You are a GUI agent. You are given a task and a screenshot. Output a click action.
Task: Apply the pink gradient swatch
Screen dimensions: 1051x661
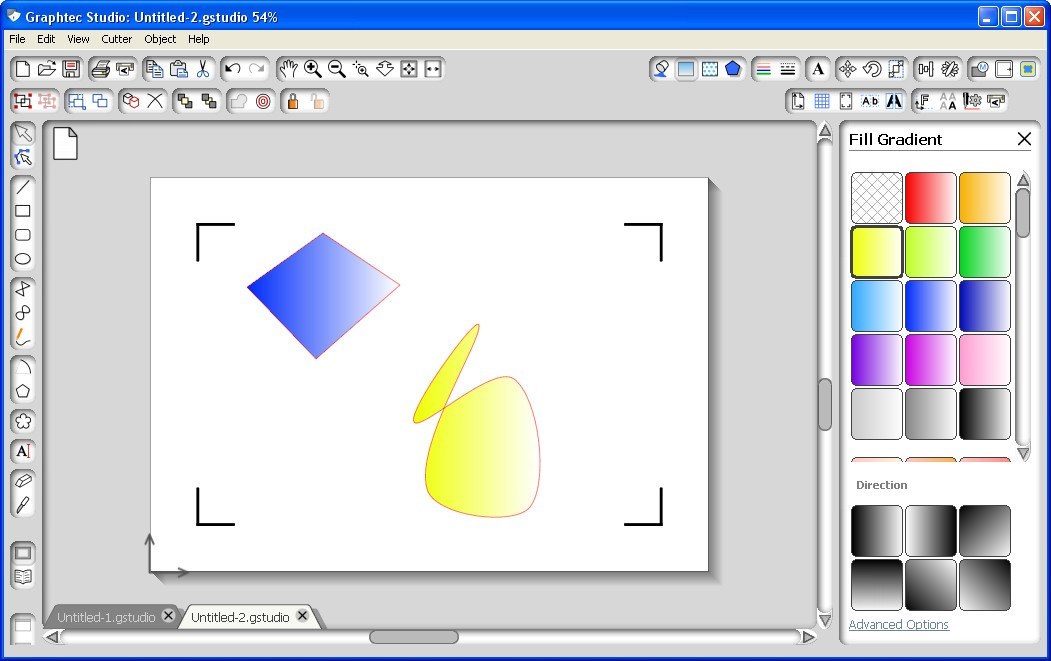[985, 360]
